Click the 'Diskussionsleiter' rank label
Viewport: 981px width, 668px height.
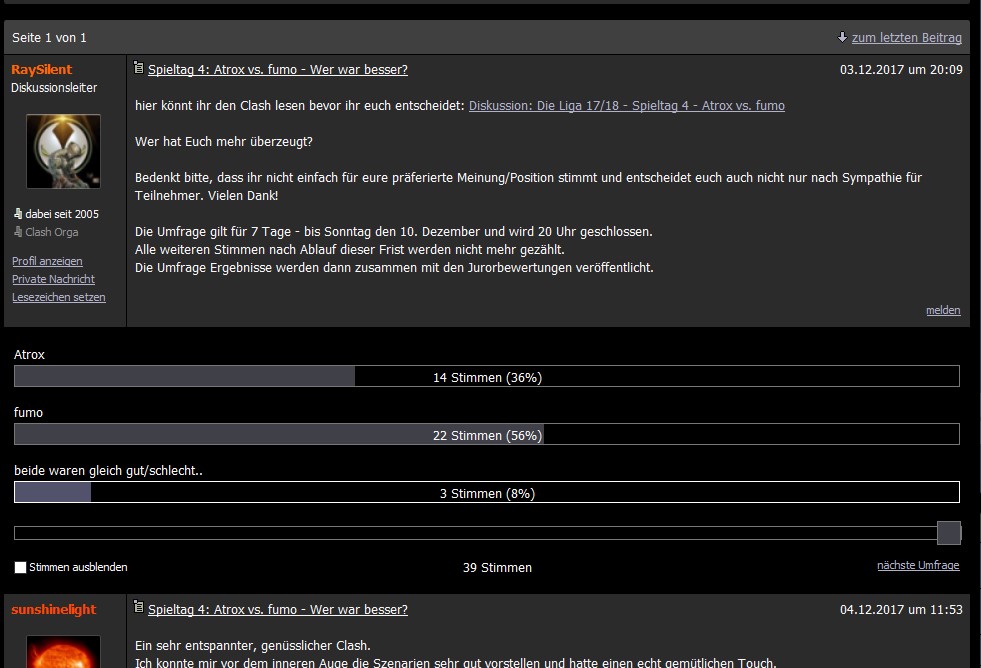pyautogui.click(x=54, y=88)
